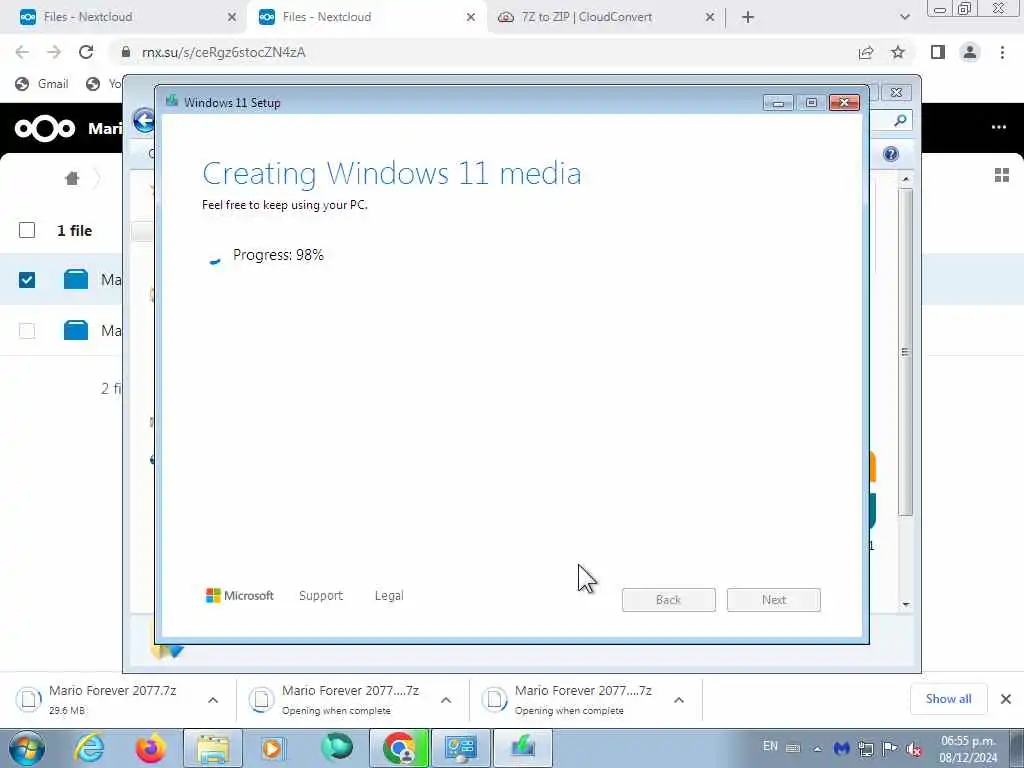Click Support link in Windows 11 Setup
Image resolution: width=1024 pixels, height=768 pixels.
321,596
